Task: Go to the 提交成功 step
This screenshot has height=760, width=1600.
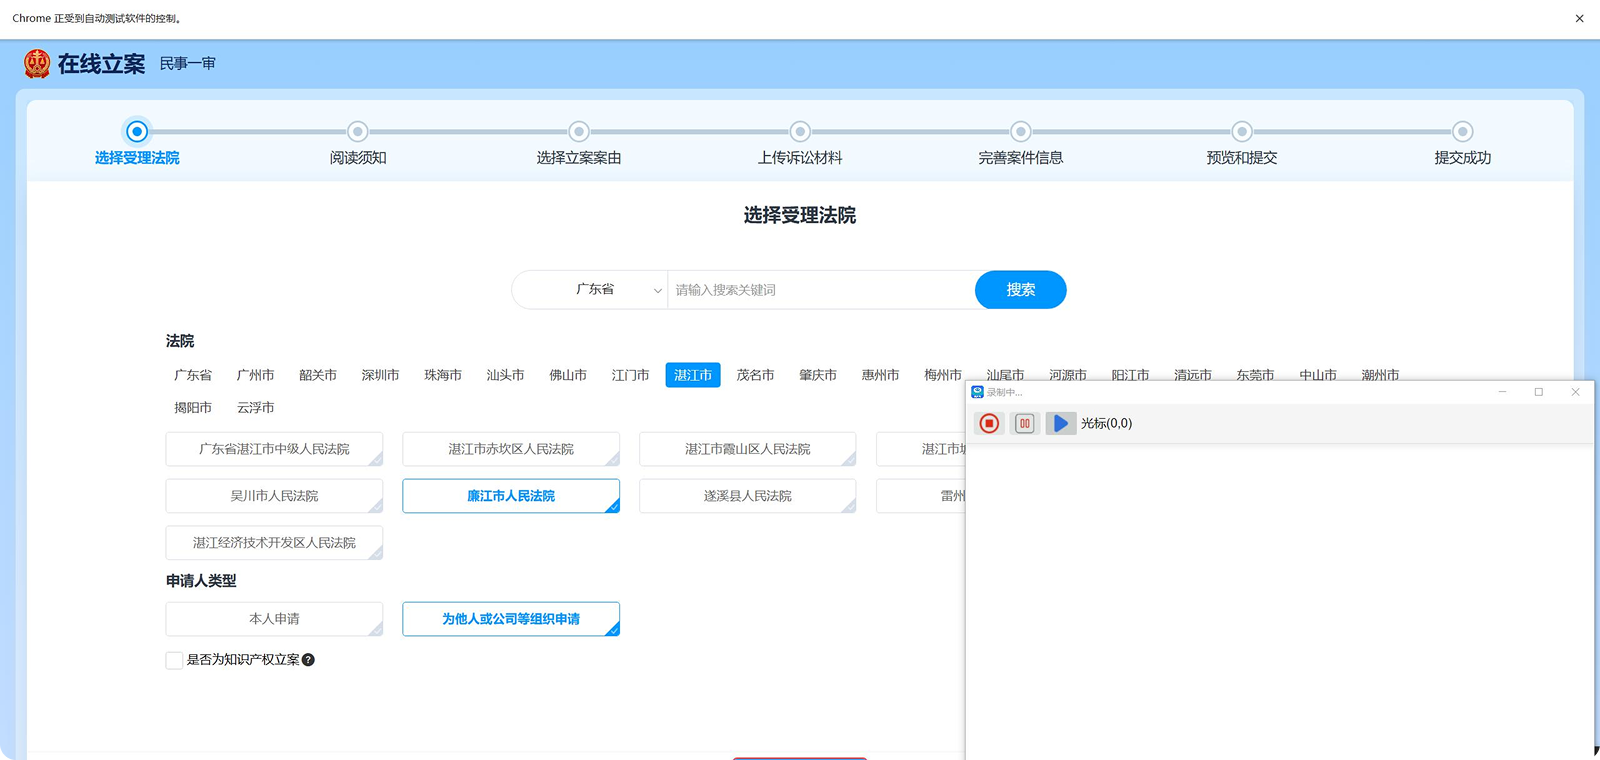Action: tap(1463, 144)
